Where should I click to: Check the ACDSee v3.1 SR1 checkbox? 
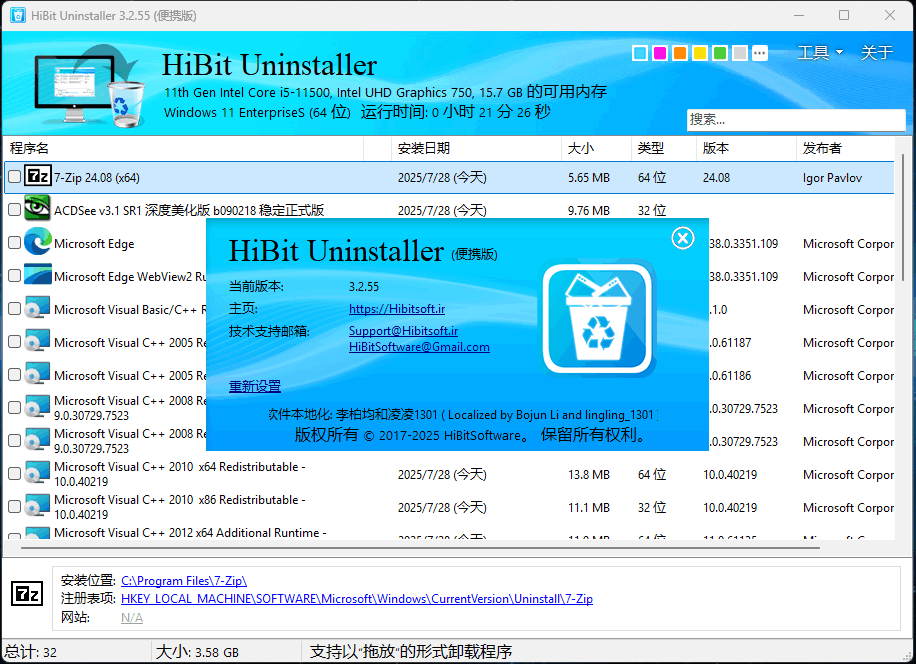coord(14,210)
